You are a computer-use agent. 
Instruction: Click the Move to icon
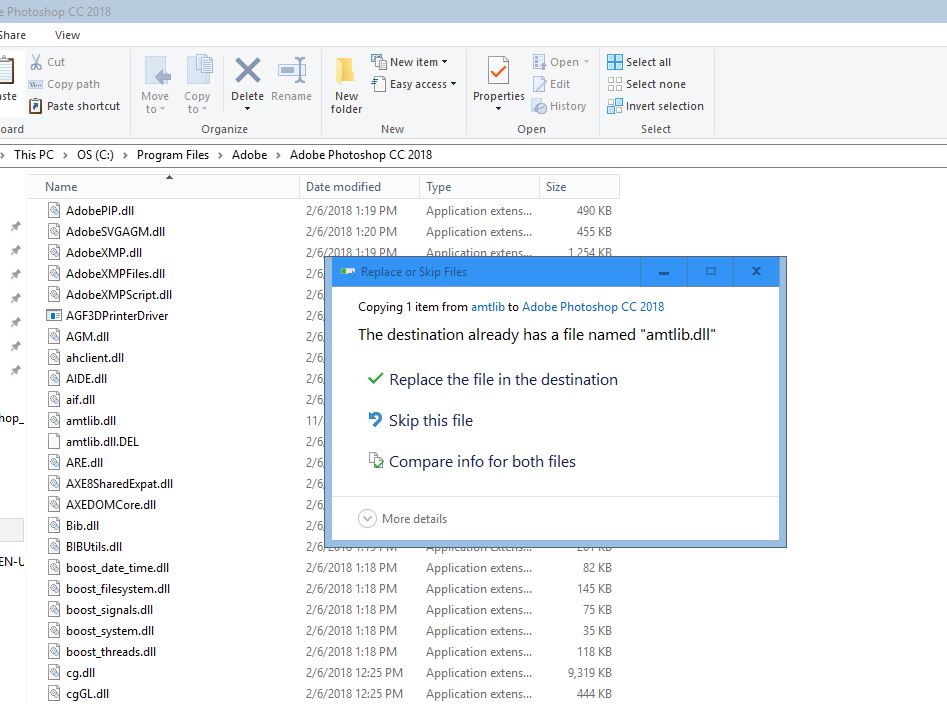158,71
